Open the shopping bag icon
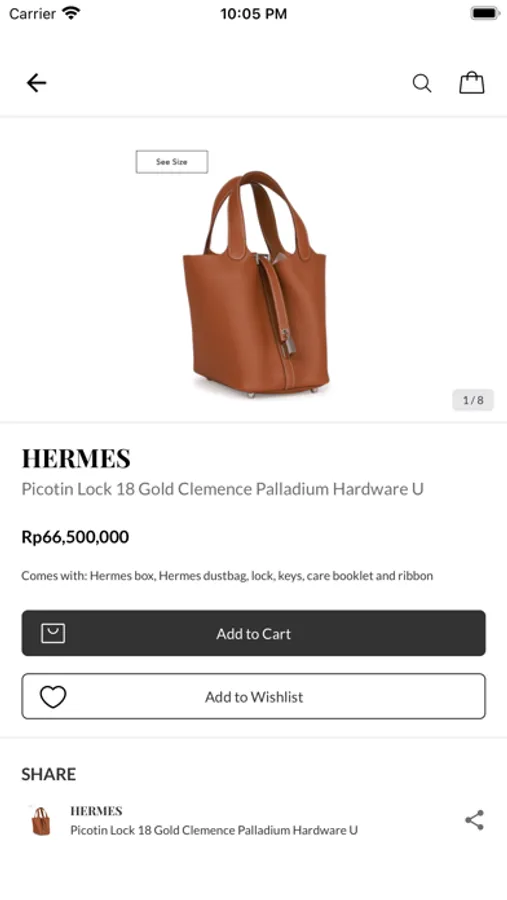The width and height of the screenshot is (507, 900). (x=472, y=83)
